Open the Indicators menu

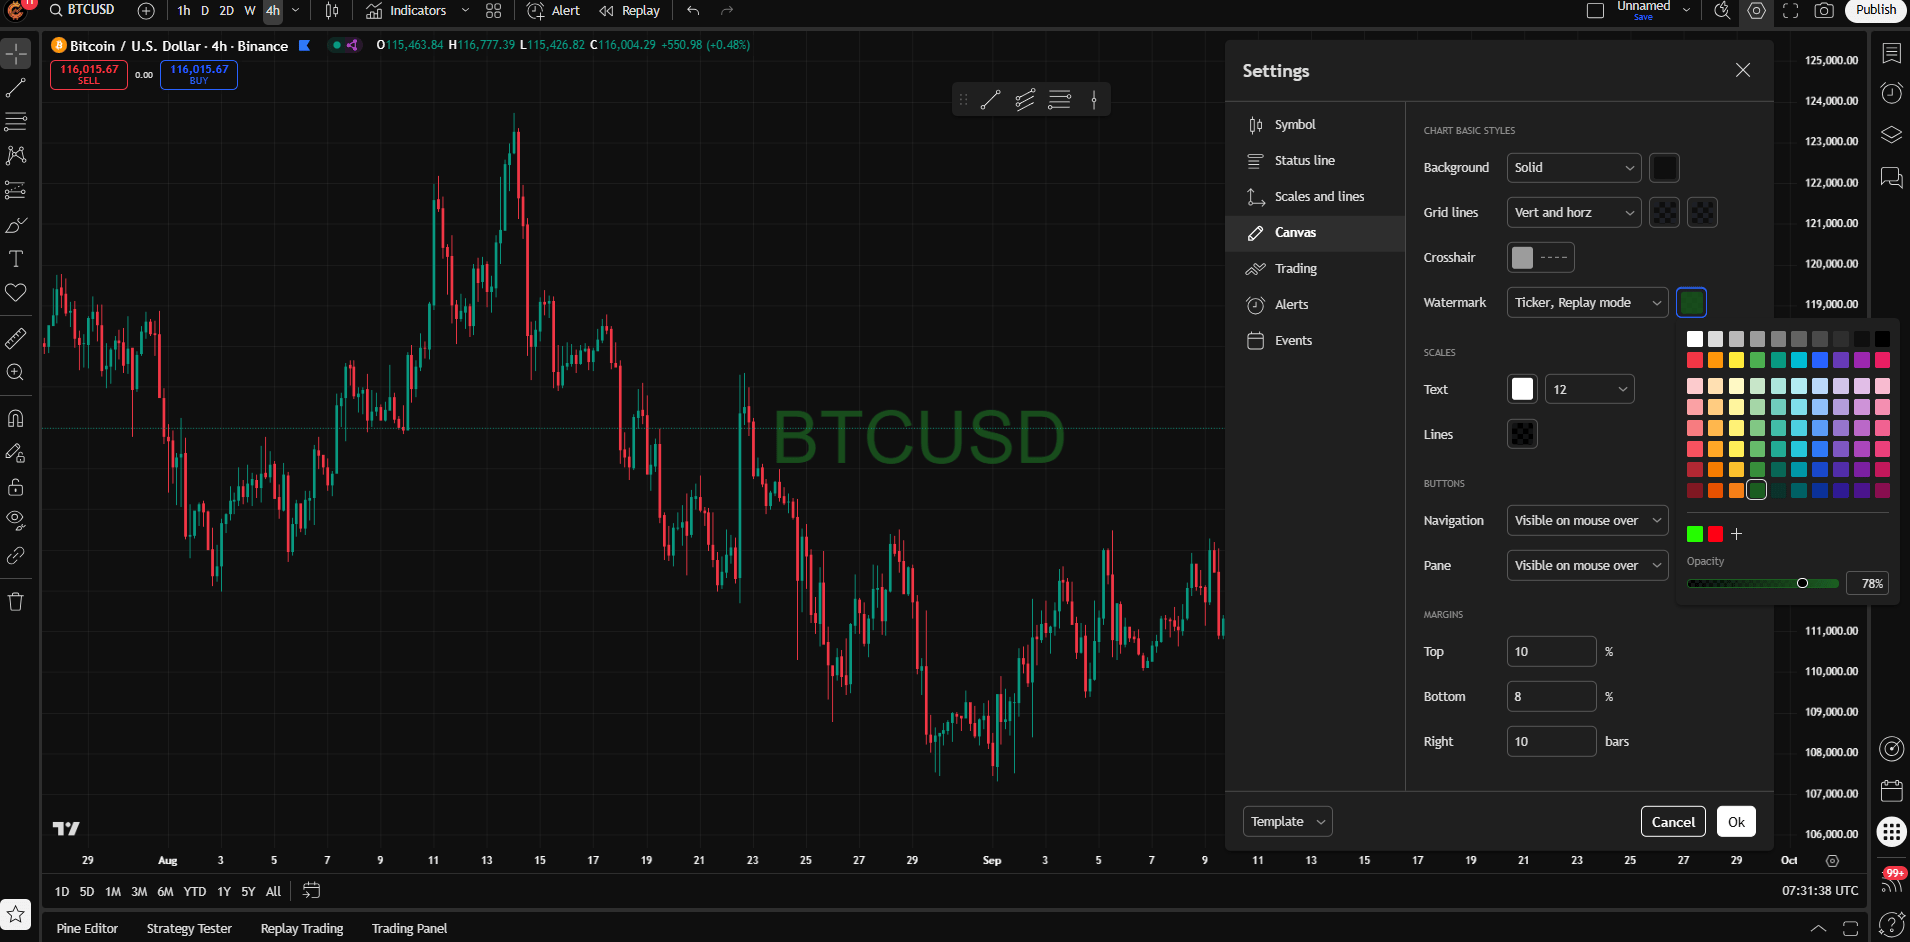406,11
